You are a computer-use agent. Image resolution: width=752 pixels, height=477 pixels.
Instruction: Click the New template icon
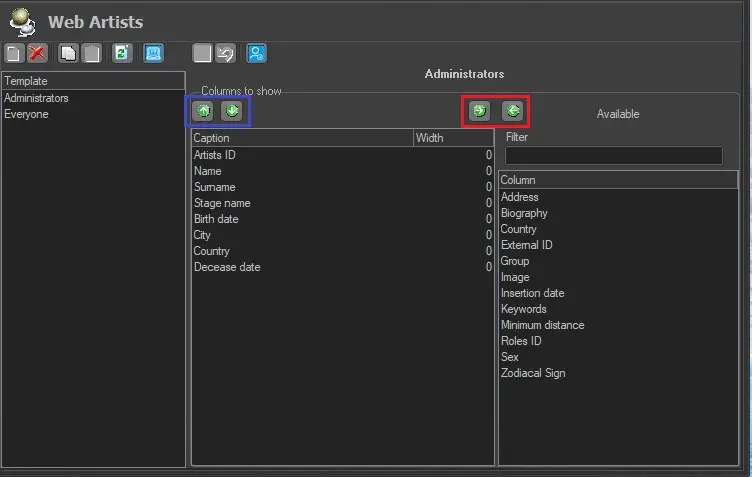pyautogui.click(x=14, y=54)
